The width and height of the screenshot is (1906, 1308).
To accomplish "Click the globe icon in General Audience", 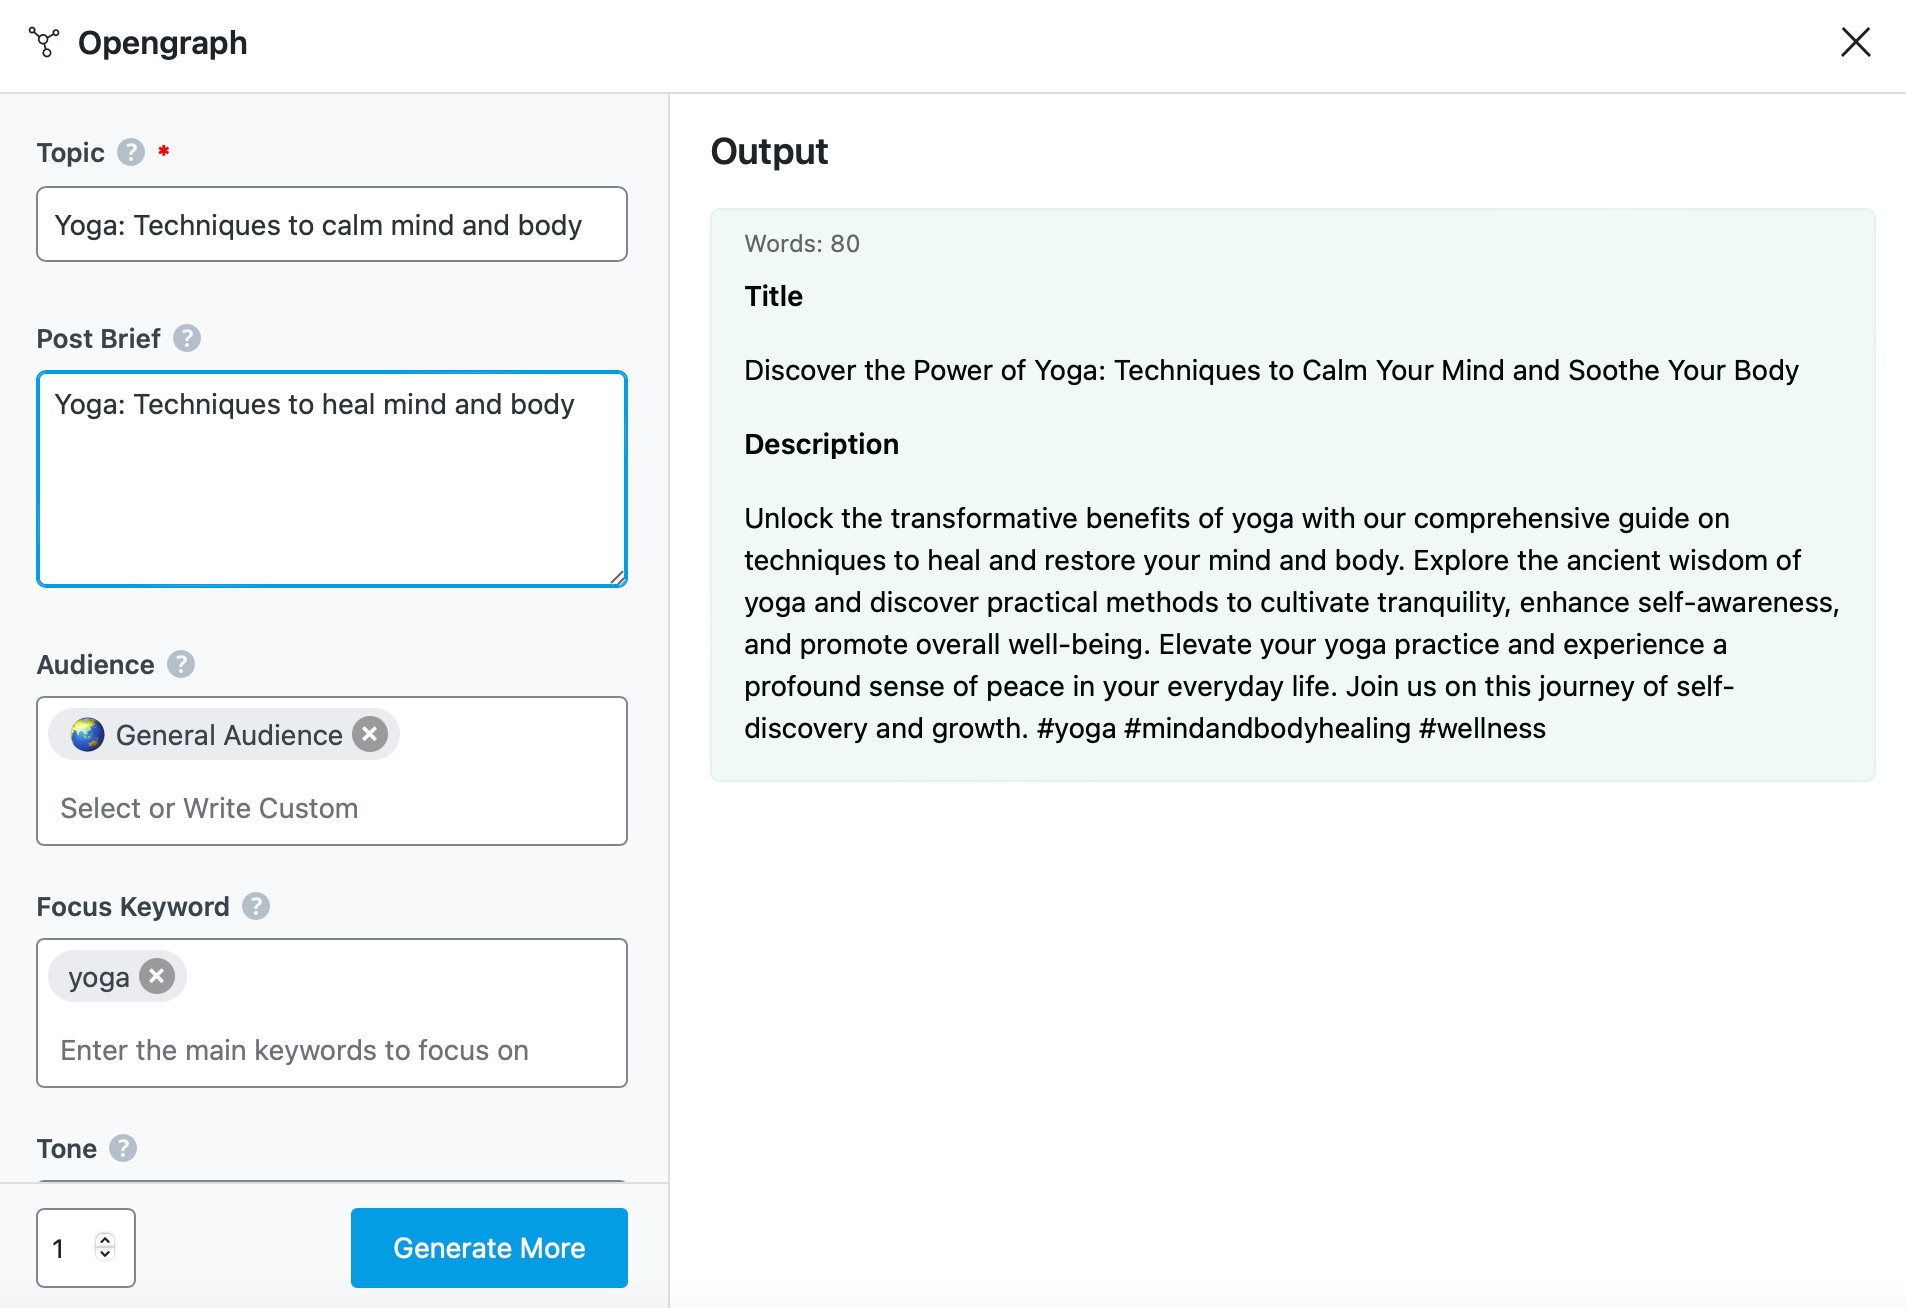I will click(x=88, y=734).
